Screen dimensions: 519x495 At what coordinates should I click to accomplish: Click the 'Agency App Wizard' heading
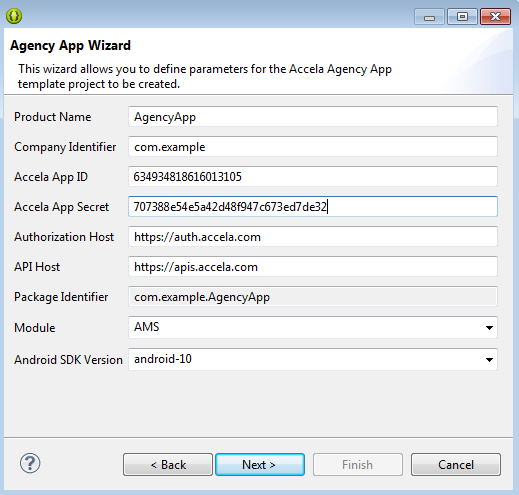(70, 46)
